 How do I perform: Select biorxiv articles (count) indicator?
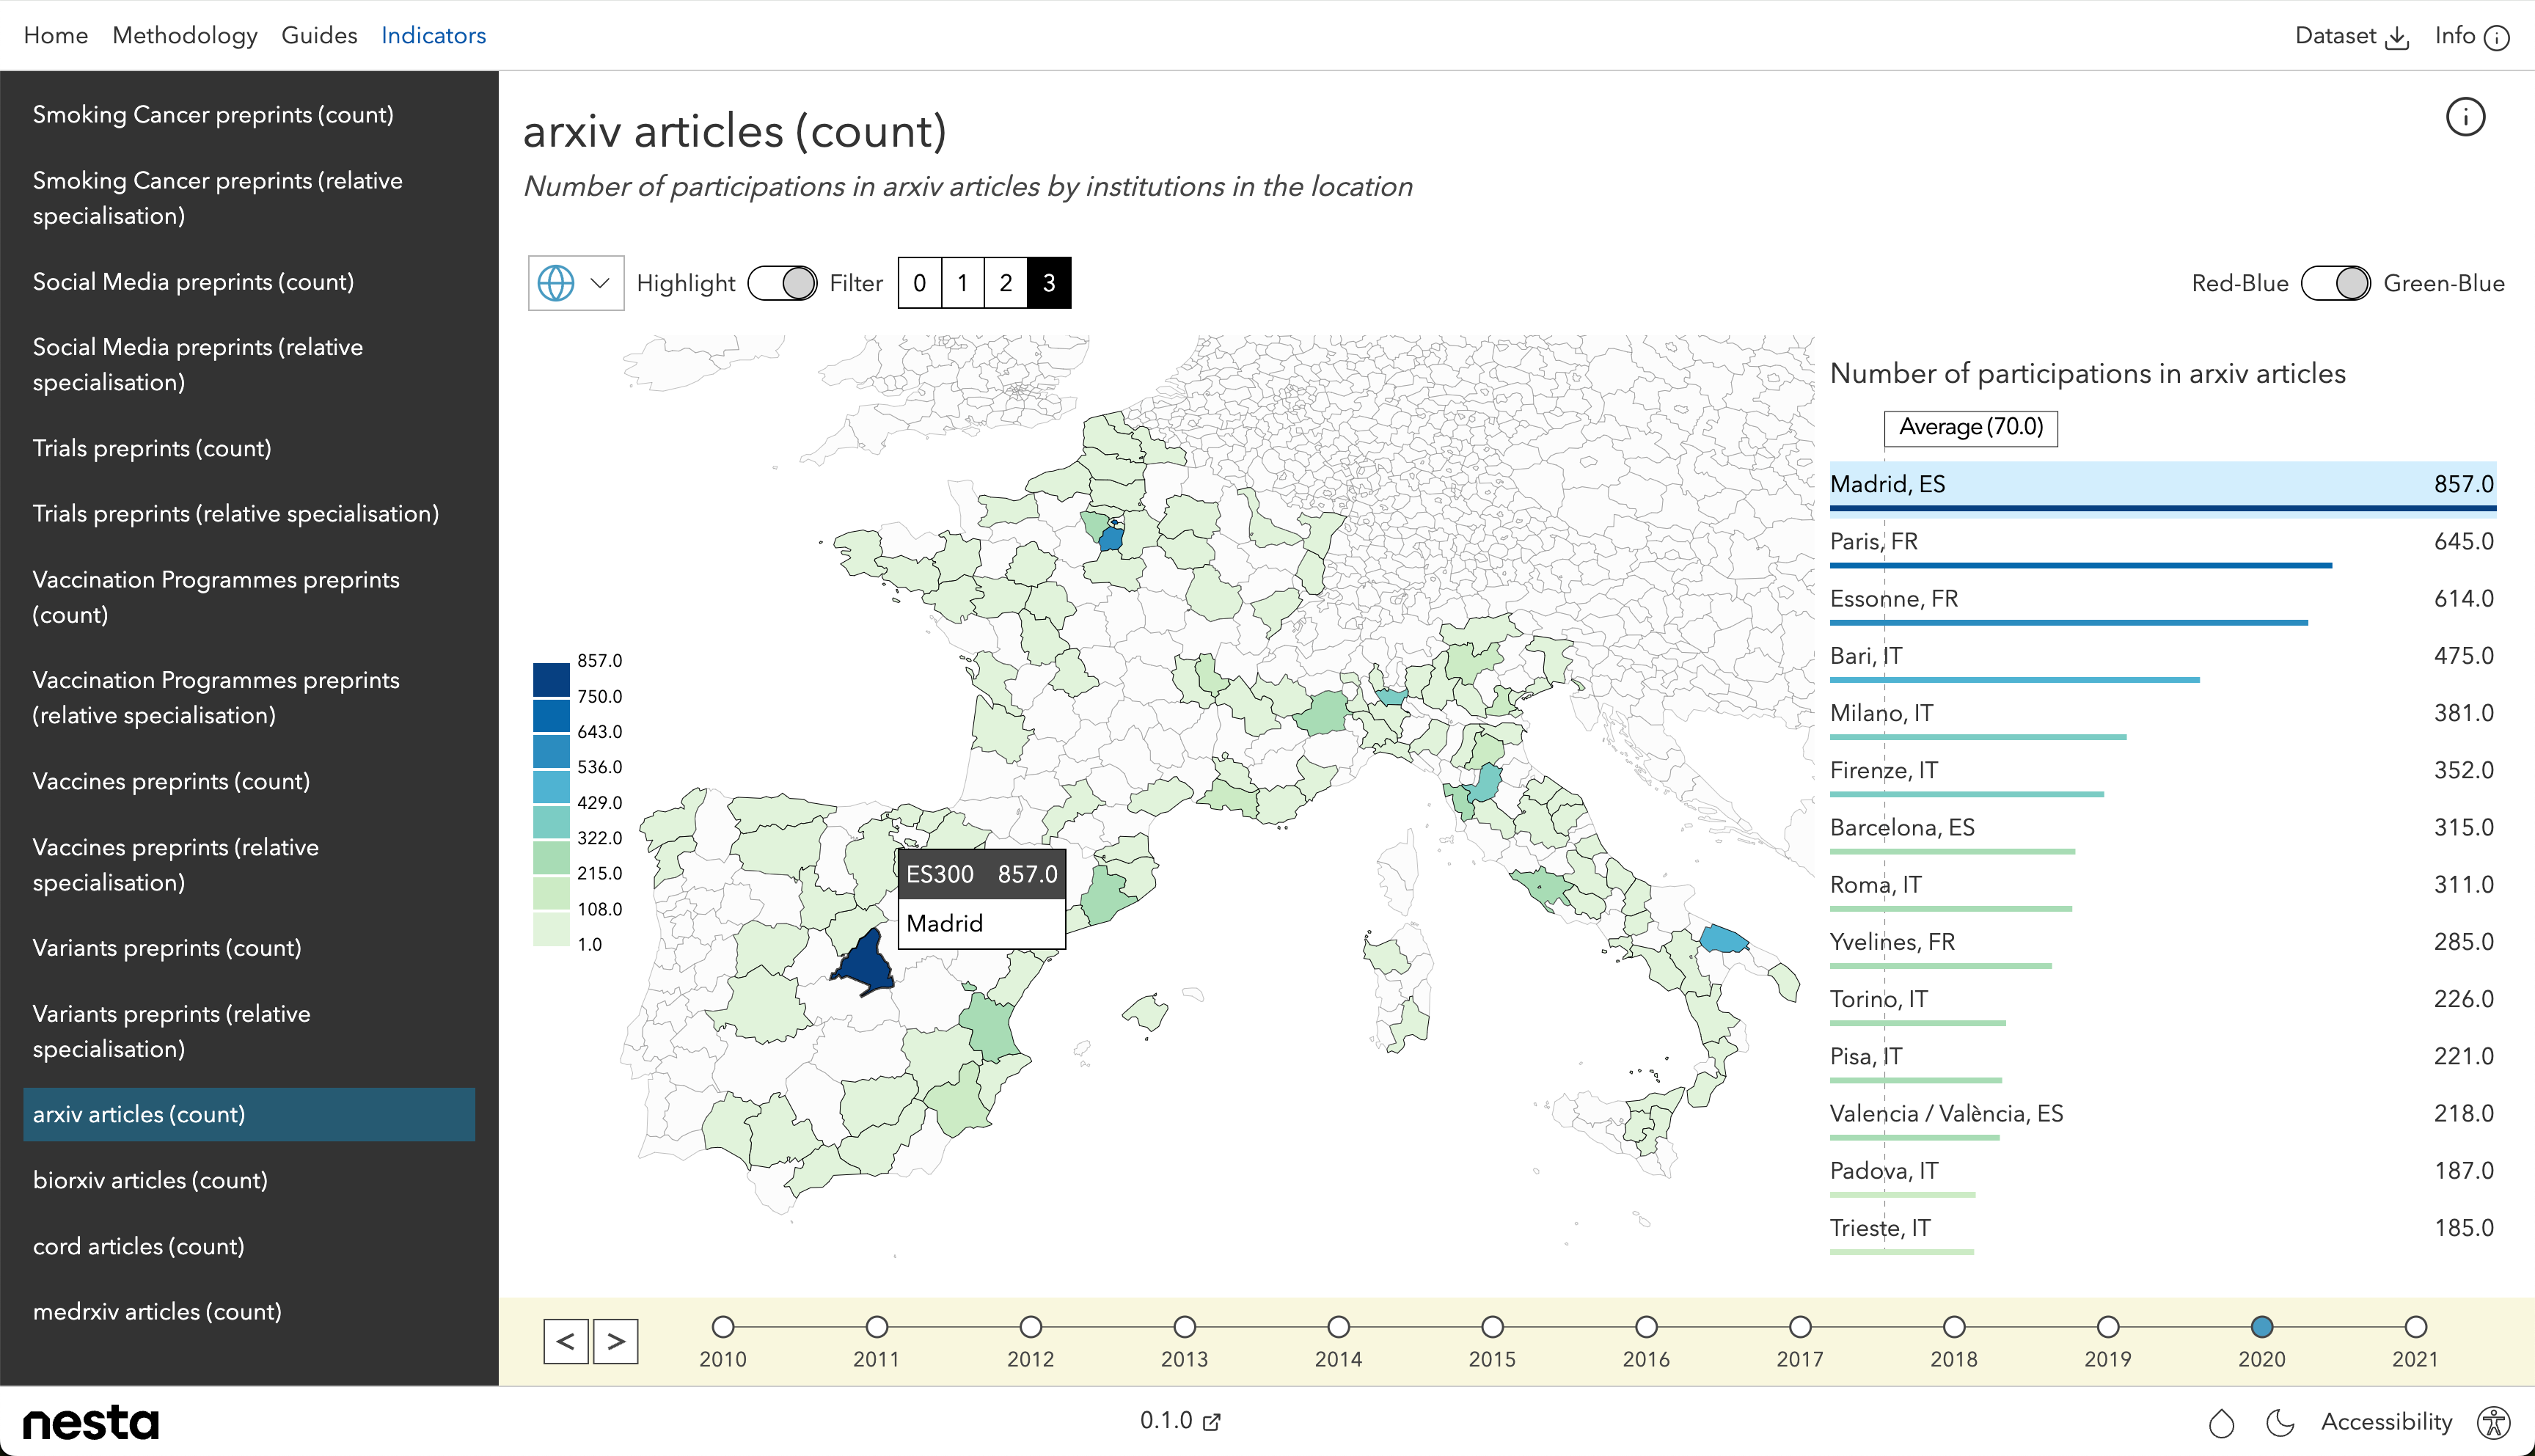coord(150,1180)
